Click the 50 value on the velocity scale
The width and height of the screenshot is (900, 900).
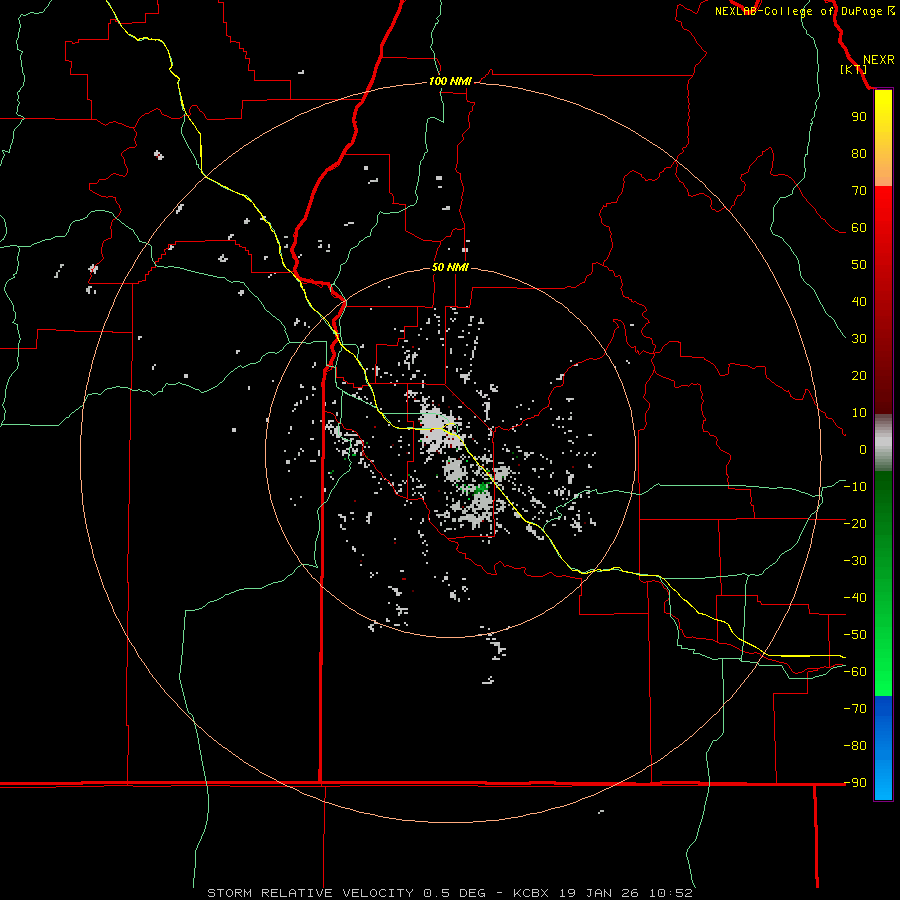(859, 265)
